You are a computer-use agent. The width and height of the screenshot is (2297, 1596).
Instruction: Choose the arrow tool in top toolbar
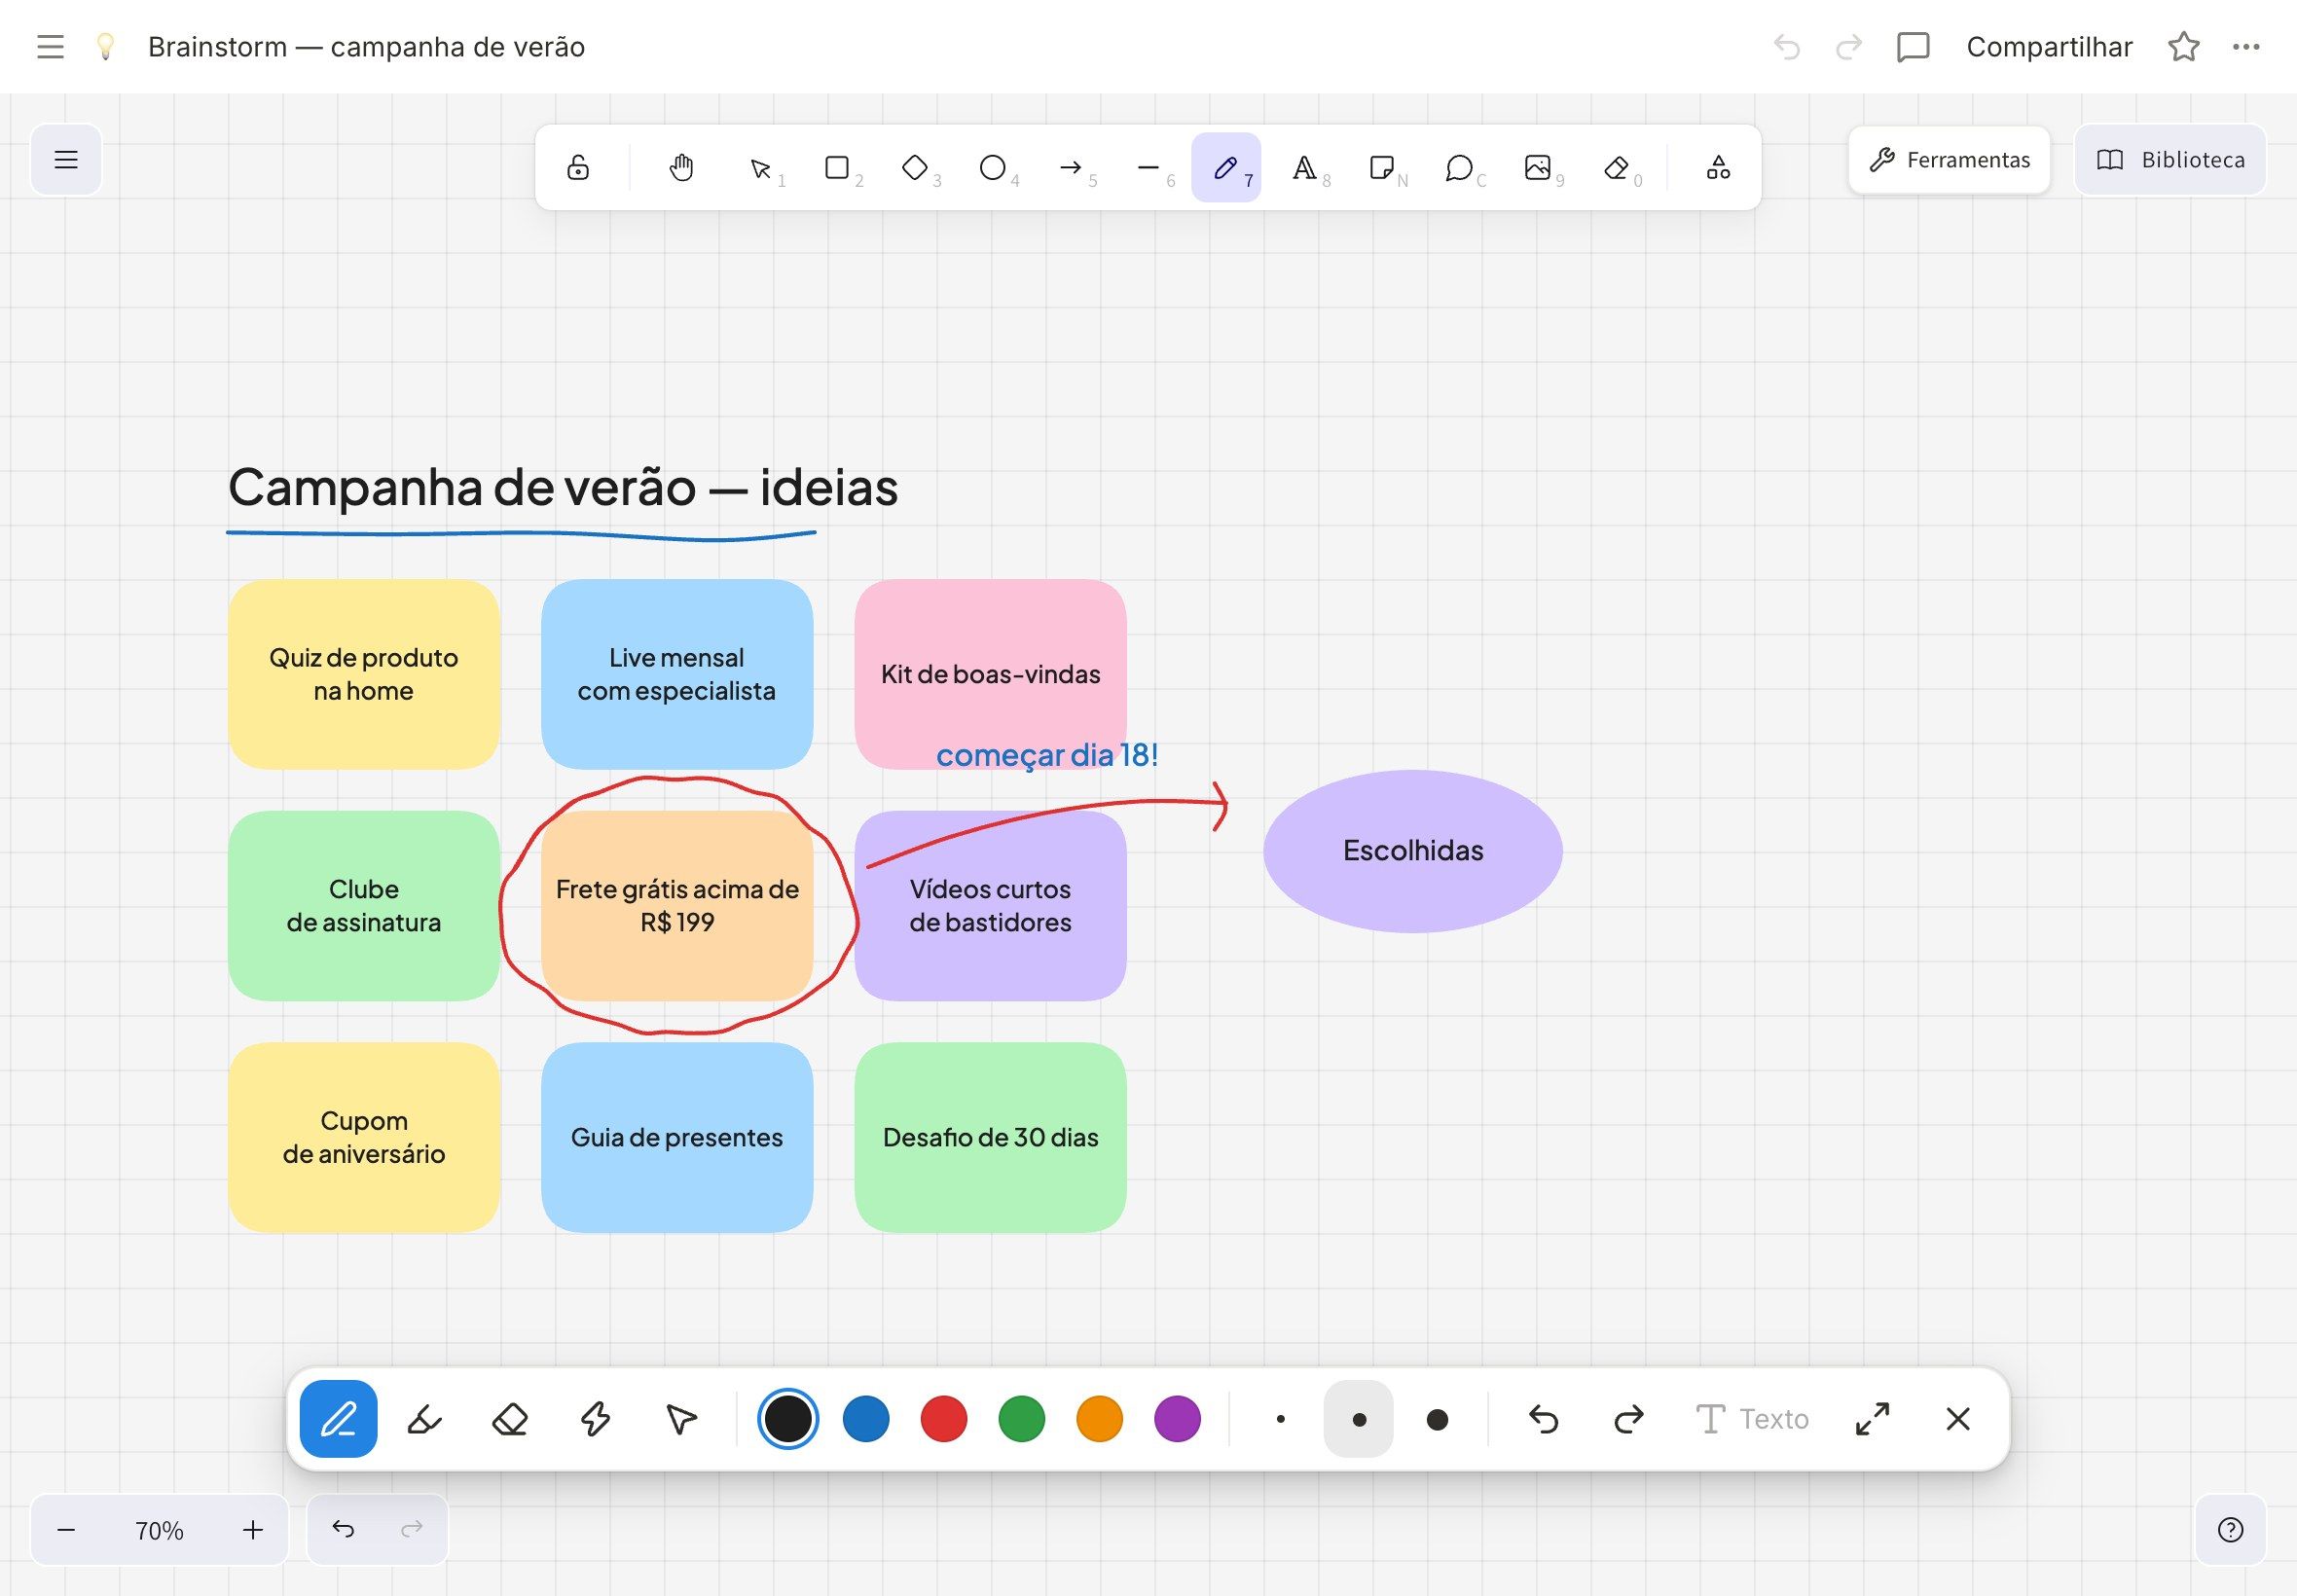1071,167
